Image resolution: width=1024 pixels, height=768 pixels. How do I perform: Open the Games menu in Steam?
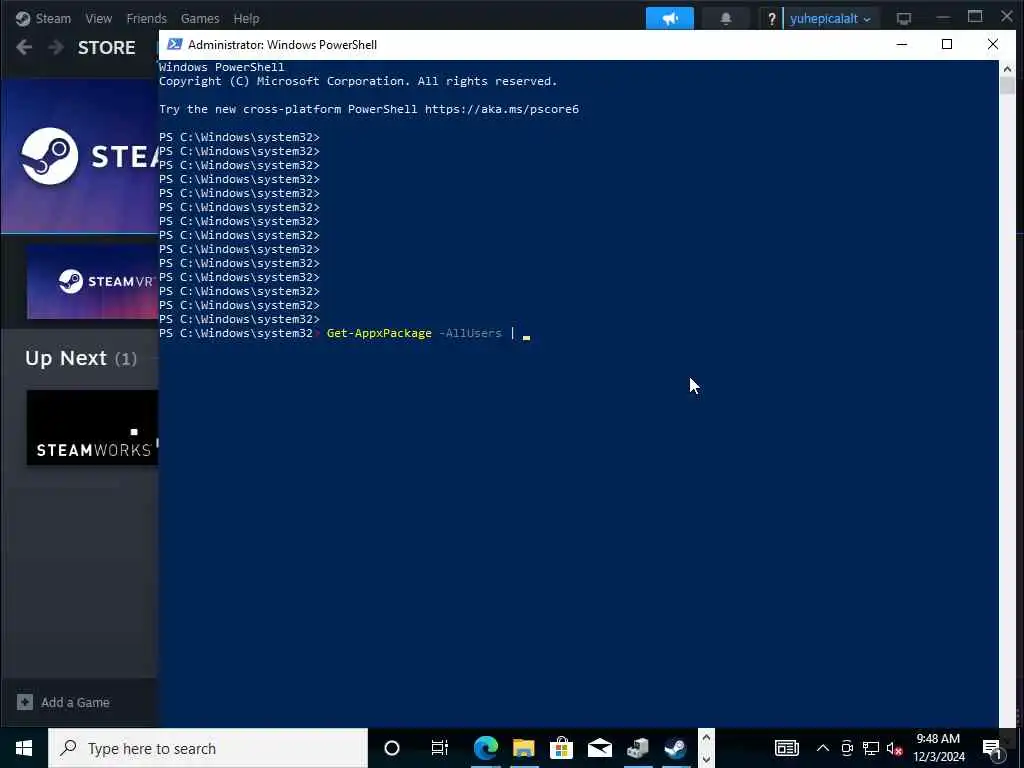(x=200, y=18)
